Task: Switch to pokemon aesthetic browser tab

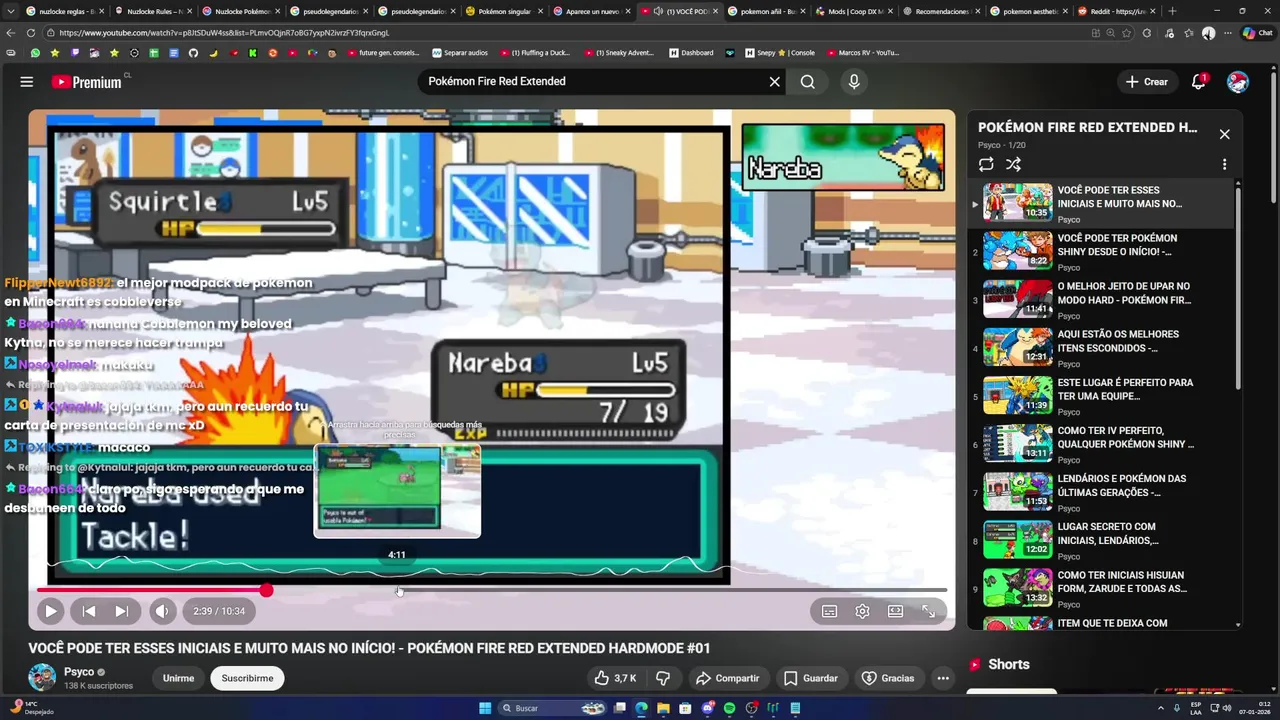Action: point(1031,11)
